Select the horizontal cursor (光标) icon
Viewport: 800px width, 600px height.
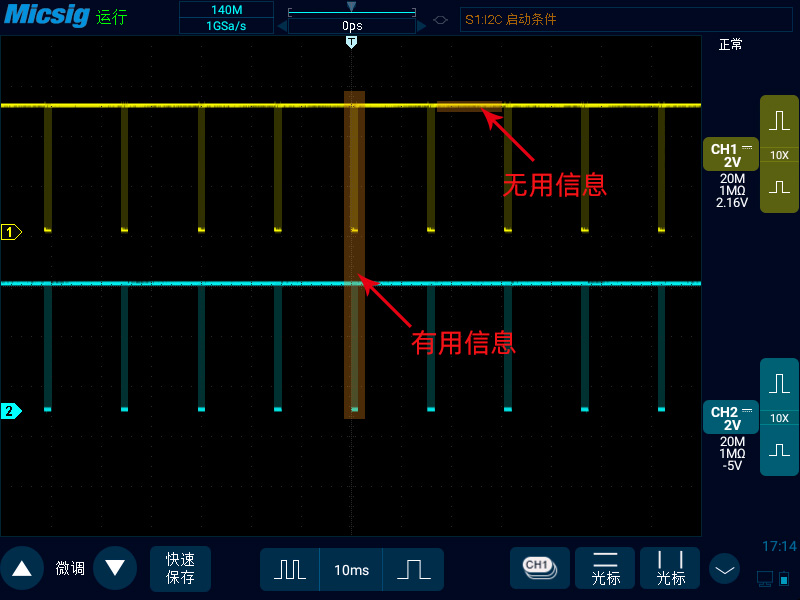click(x=605, y=568)
